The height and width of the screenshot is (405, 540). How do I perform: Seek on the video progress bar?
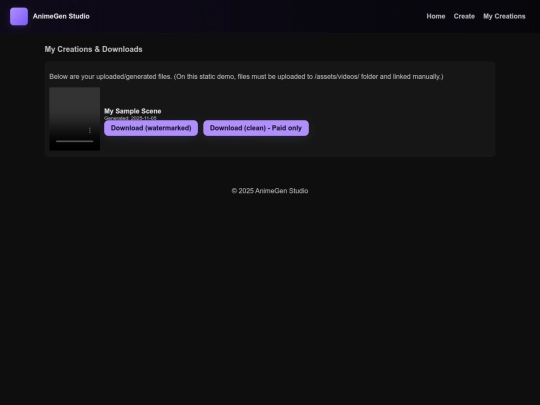point(74,141)
